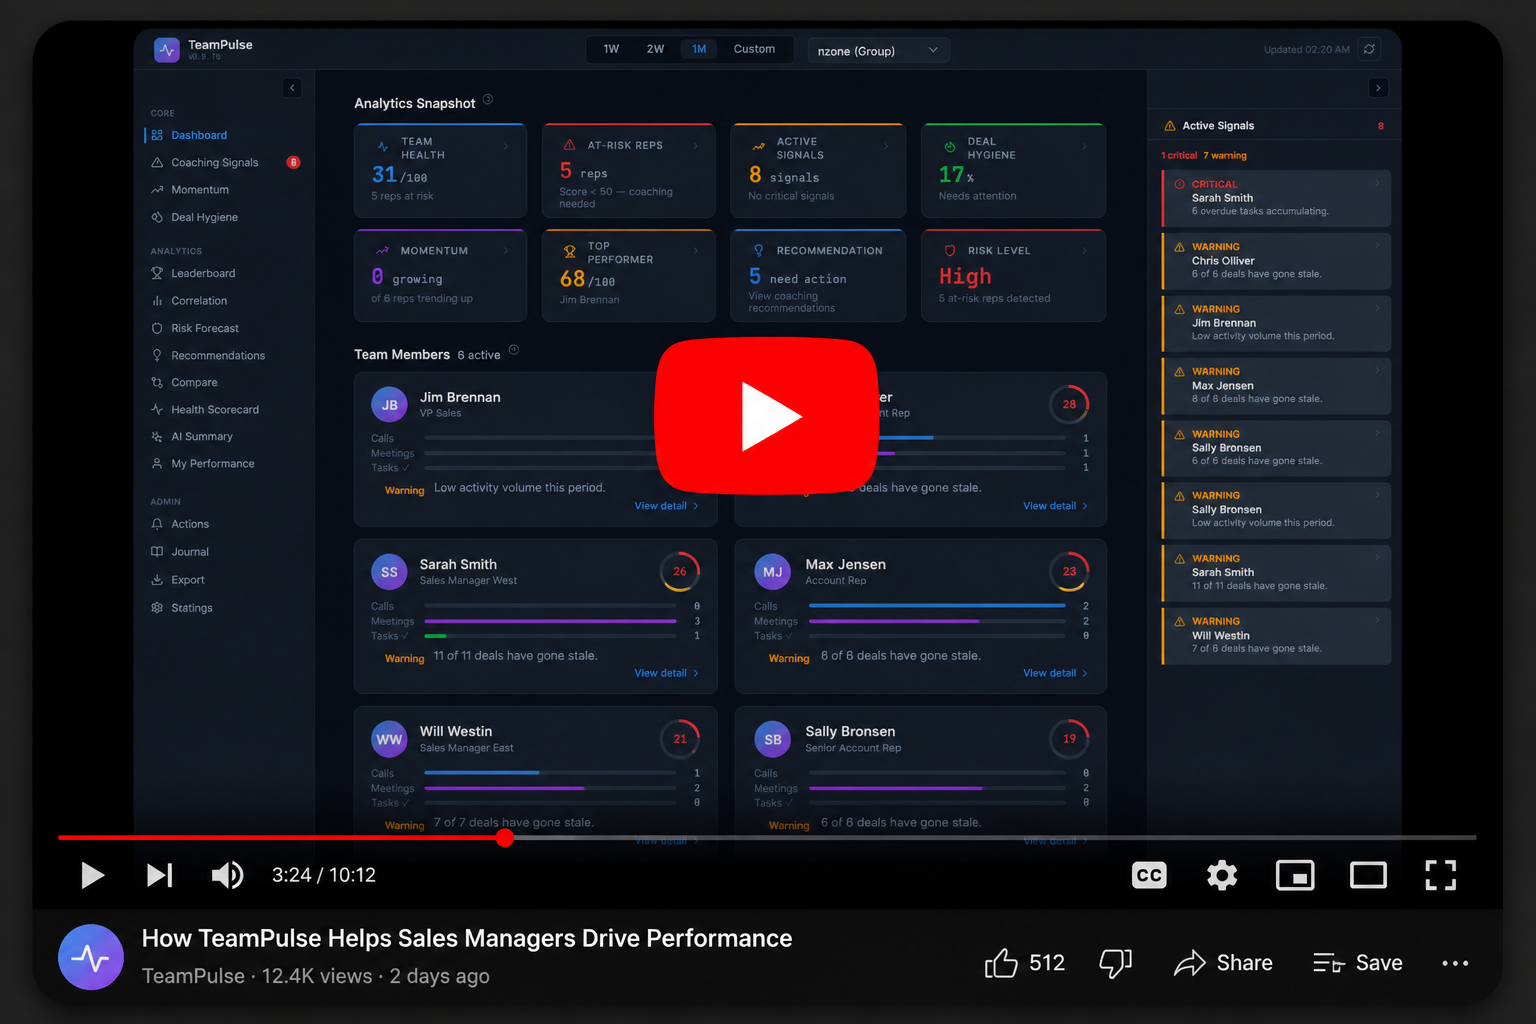Expand the Deal Hygiene card chevron
Viewport: 1536px width, 1024px height.
pos(1084,146)
